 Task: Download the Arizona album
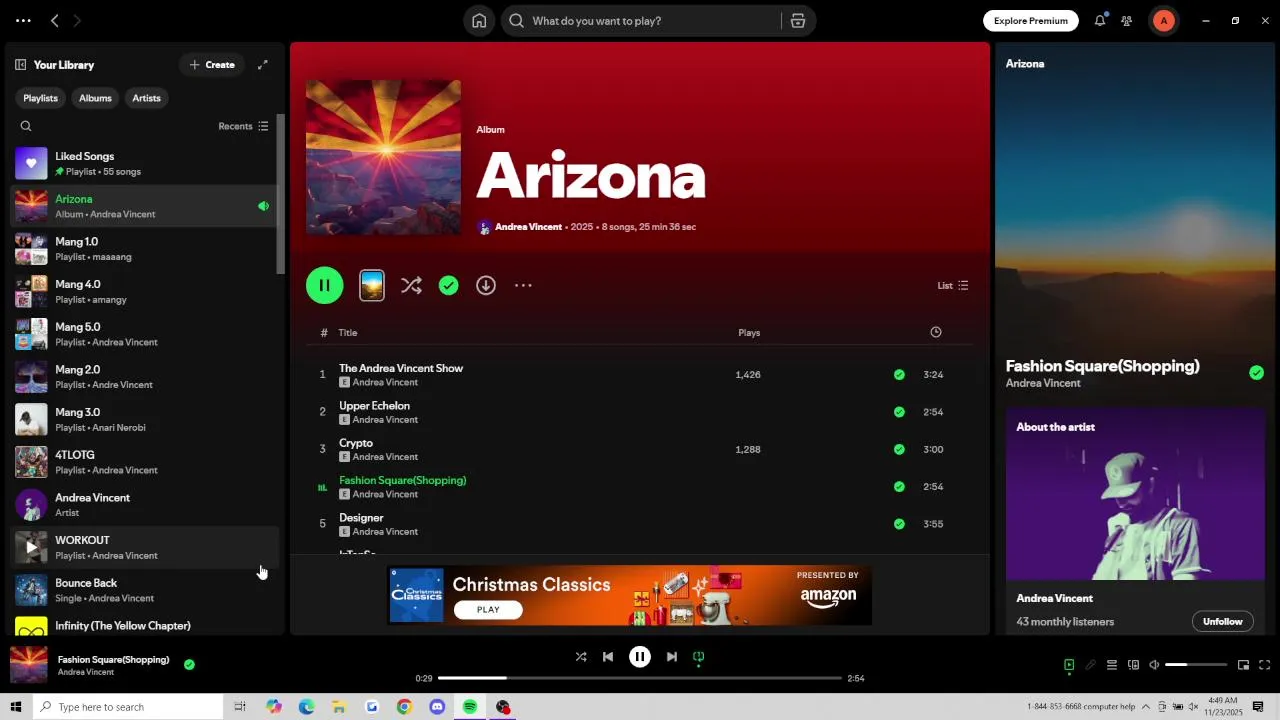(x=486, y=286)
